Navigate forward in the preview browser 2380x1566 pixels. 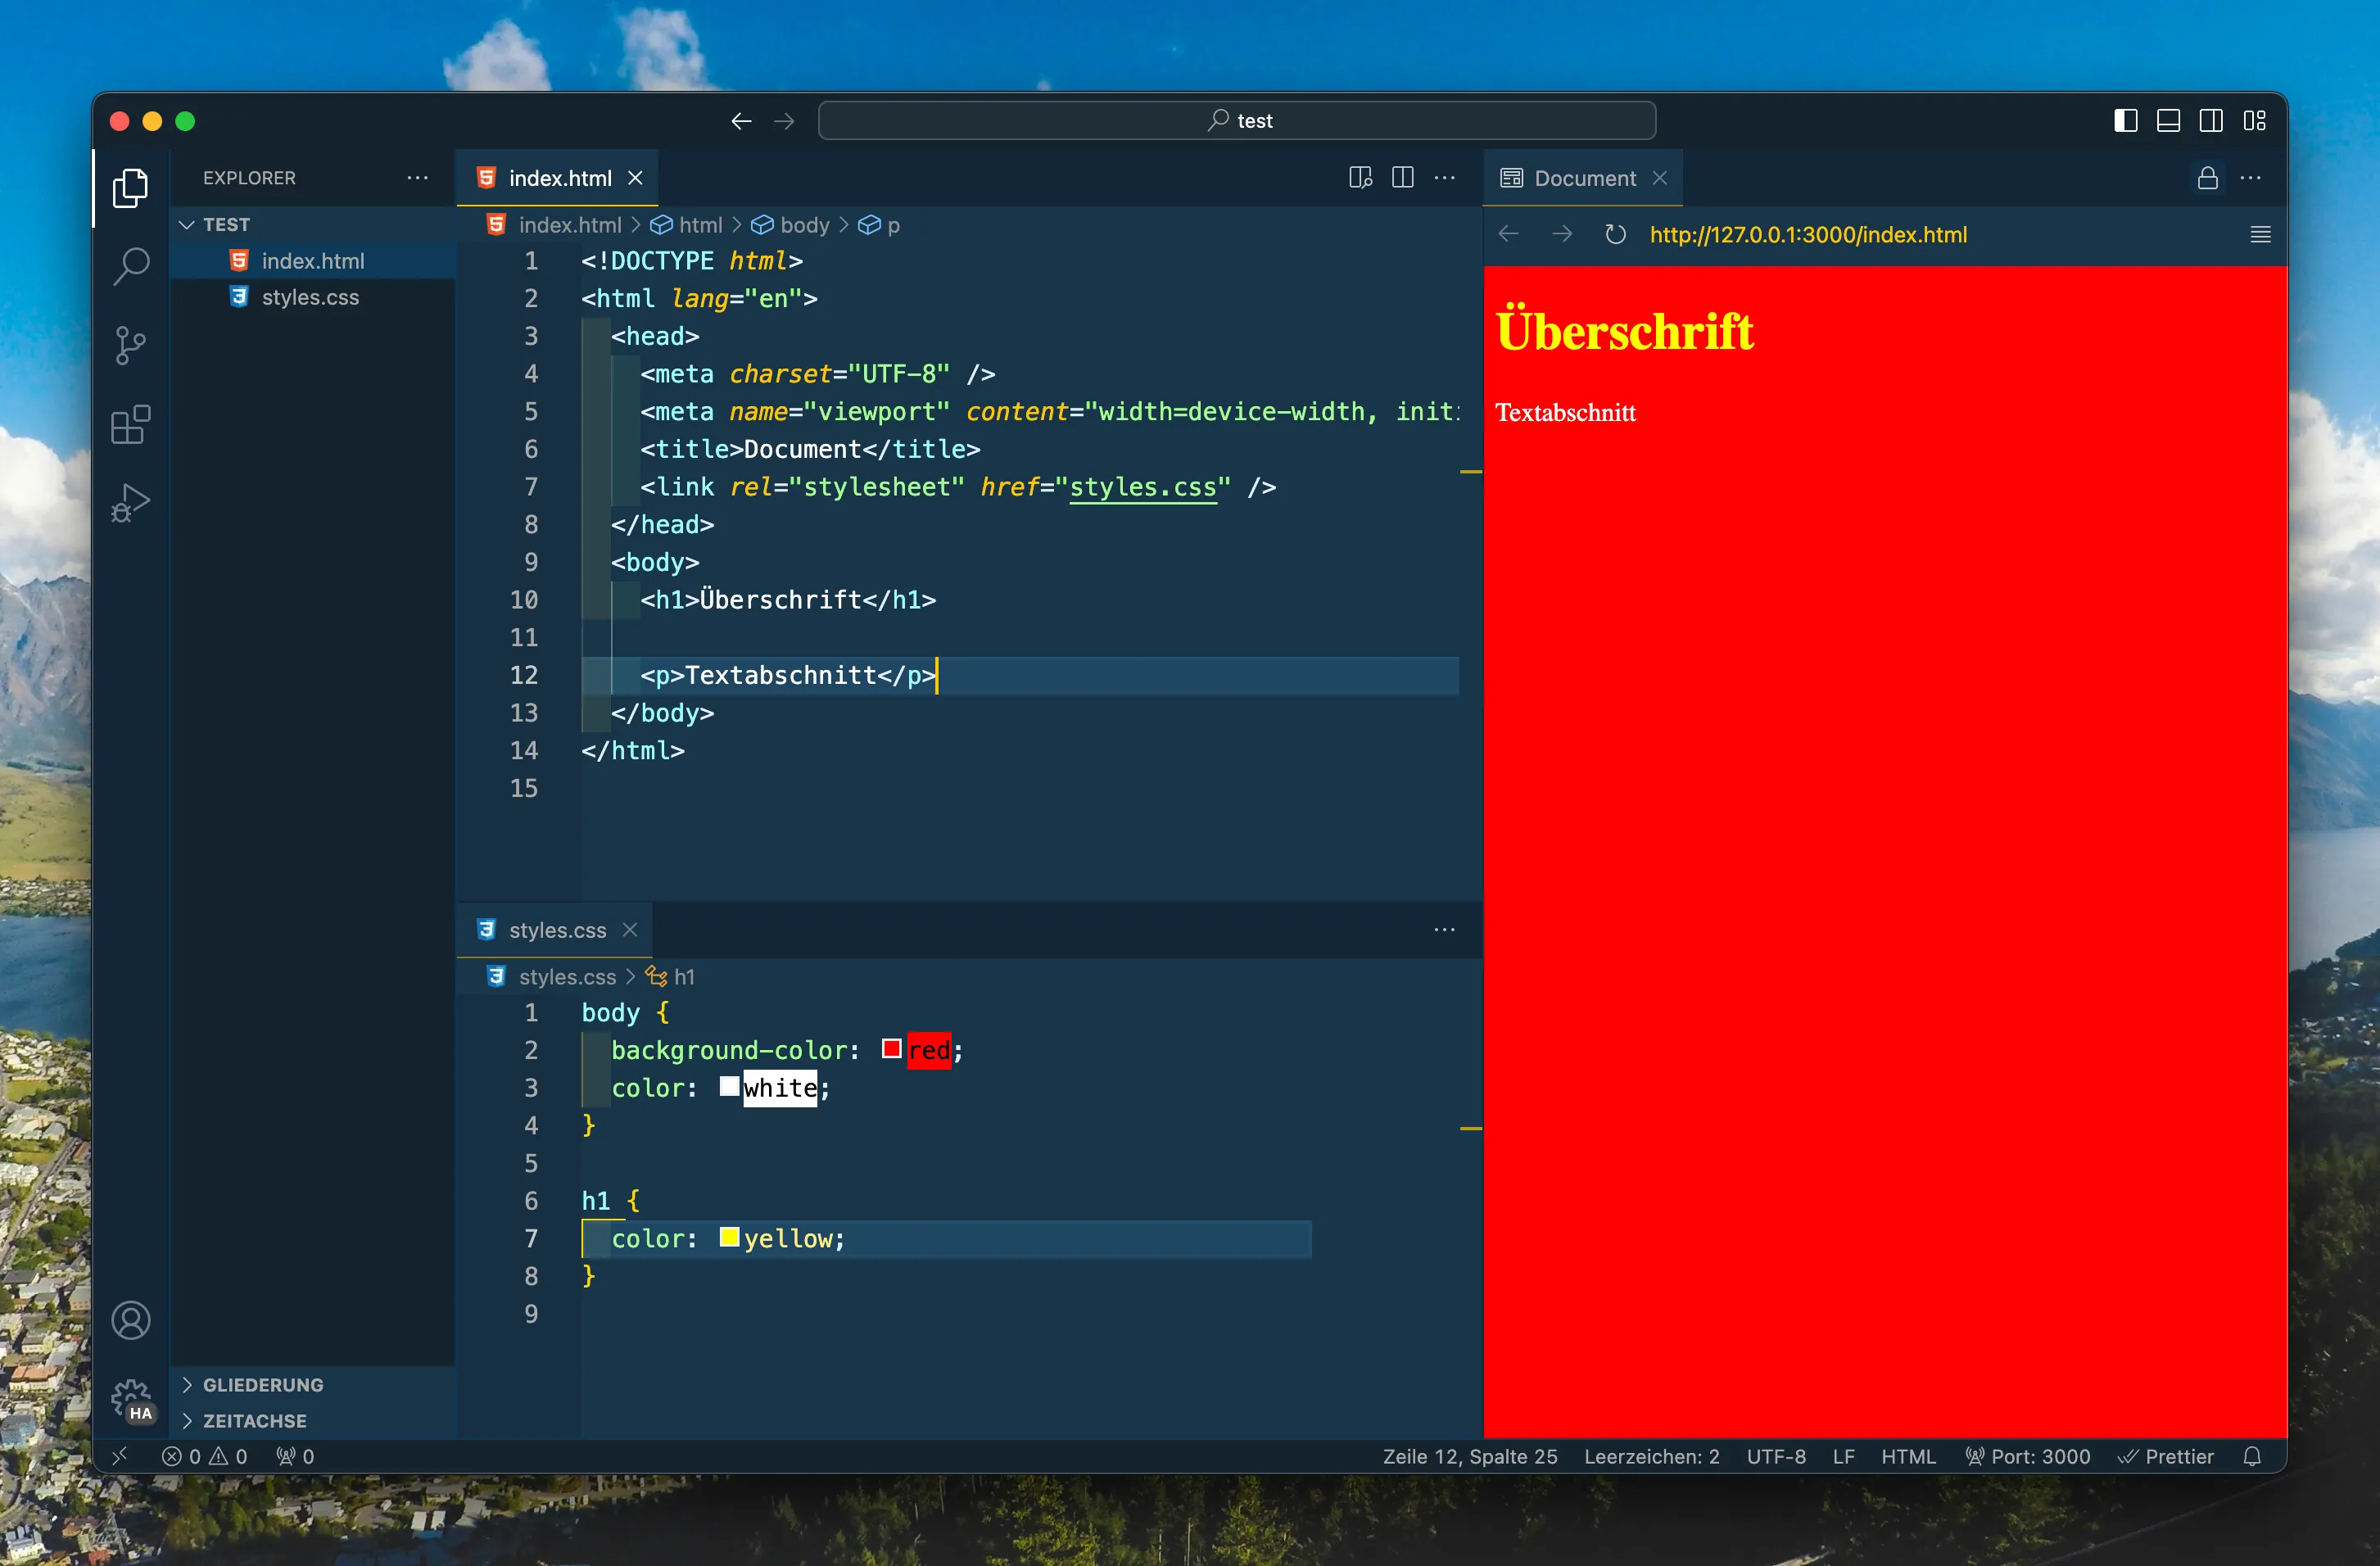pos(1562,234)
